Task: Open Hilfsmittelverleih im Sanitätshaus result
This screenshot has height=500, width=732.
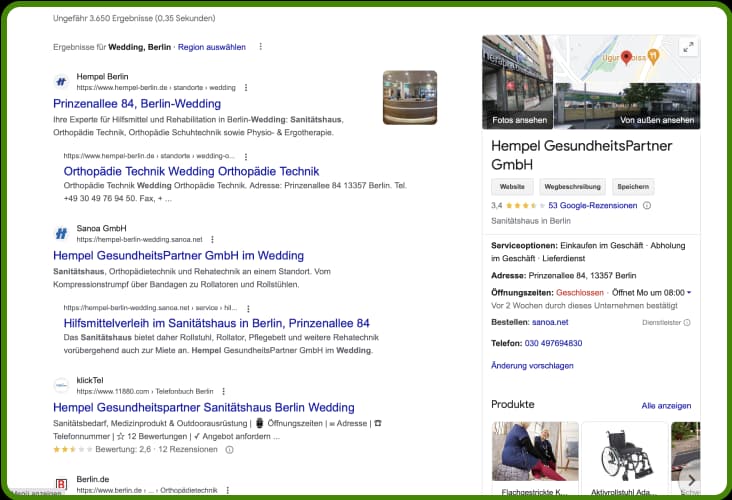Action: coord(217,323)
